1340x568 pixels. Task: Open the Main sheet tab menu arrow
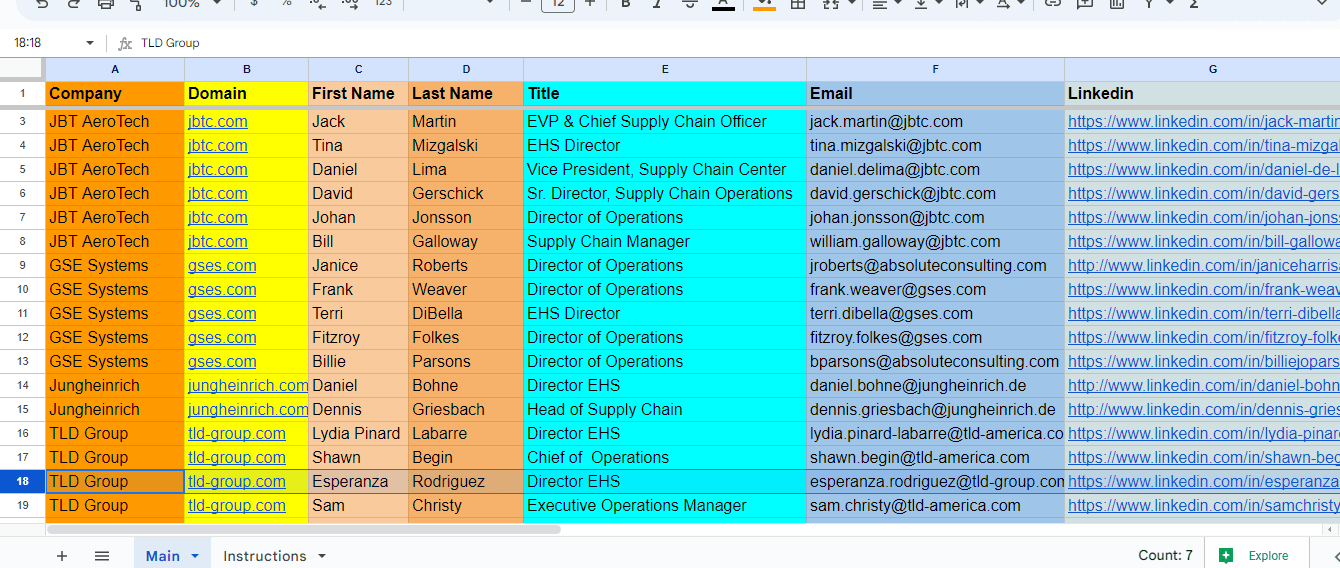click(194, 555)
